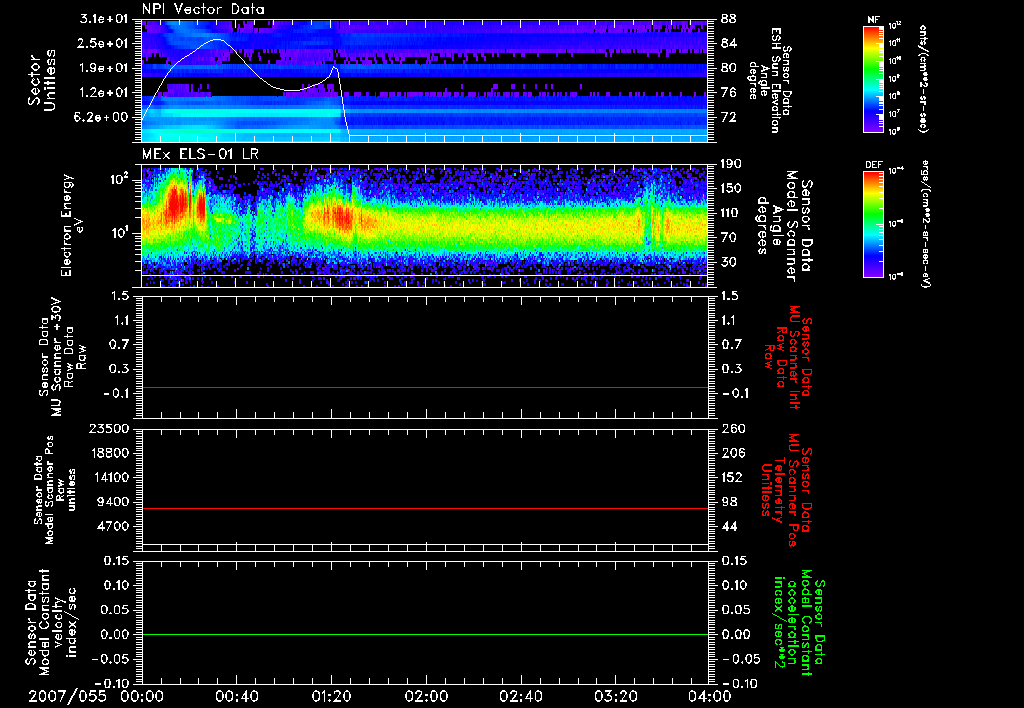Click the '88' sun elevation tick value
Viewport: 1024px width, 708px height.
(729, 19)
